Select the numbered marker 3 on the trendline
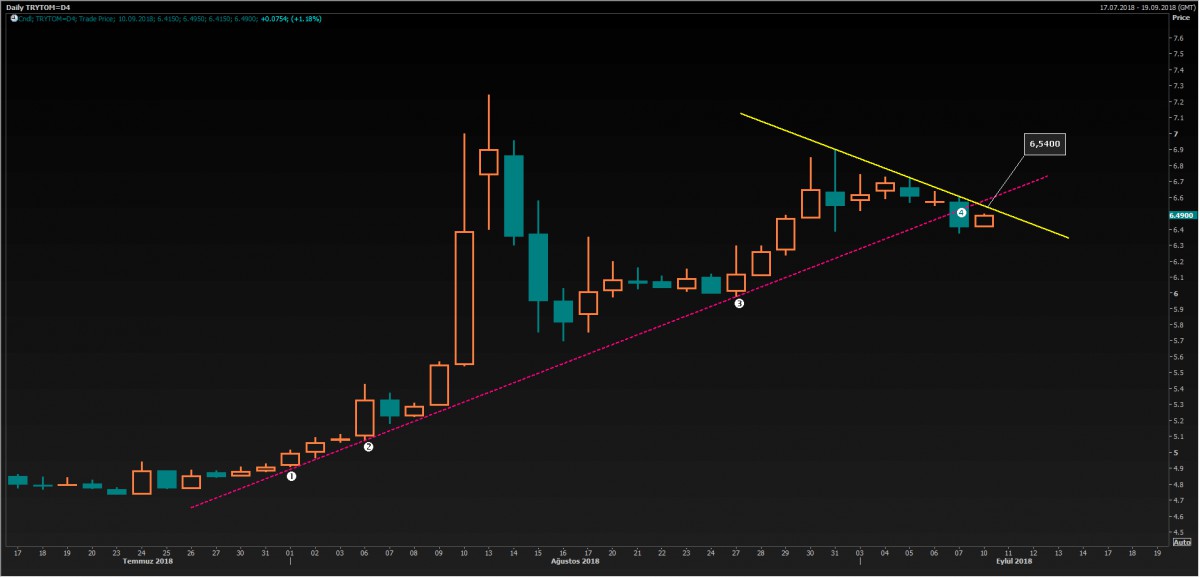 [739, 303]
